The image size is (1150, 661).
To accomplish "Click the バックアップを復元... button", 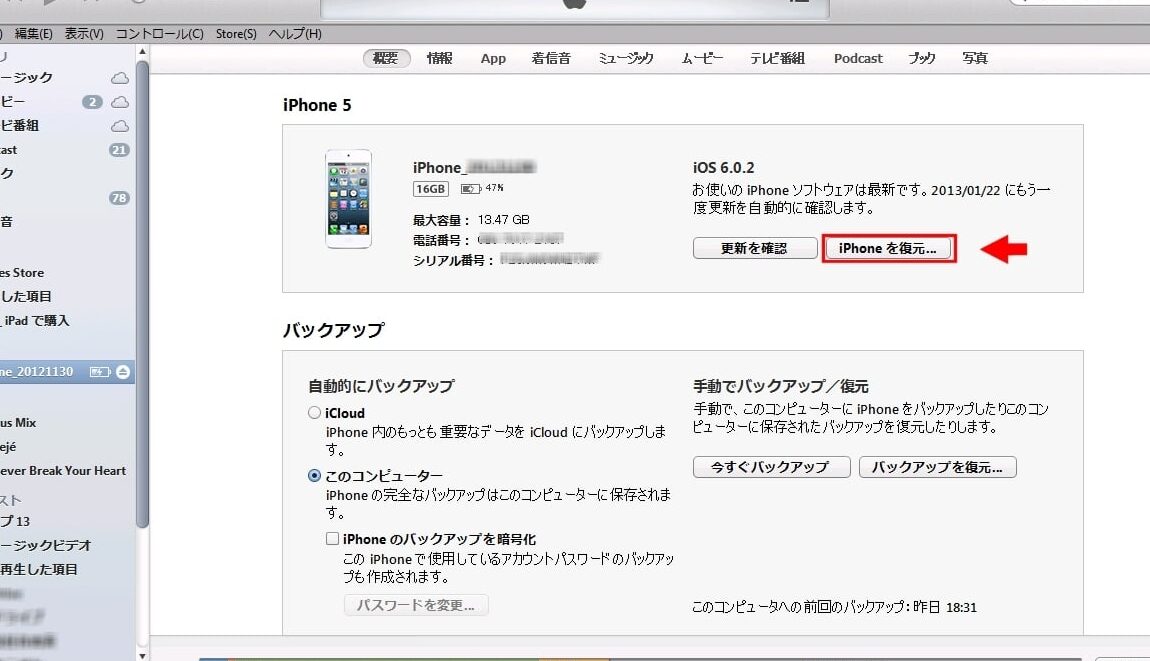I will tap(938, 467).
